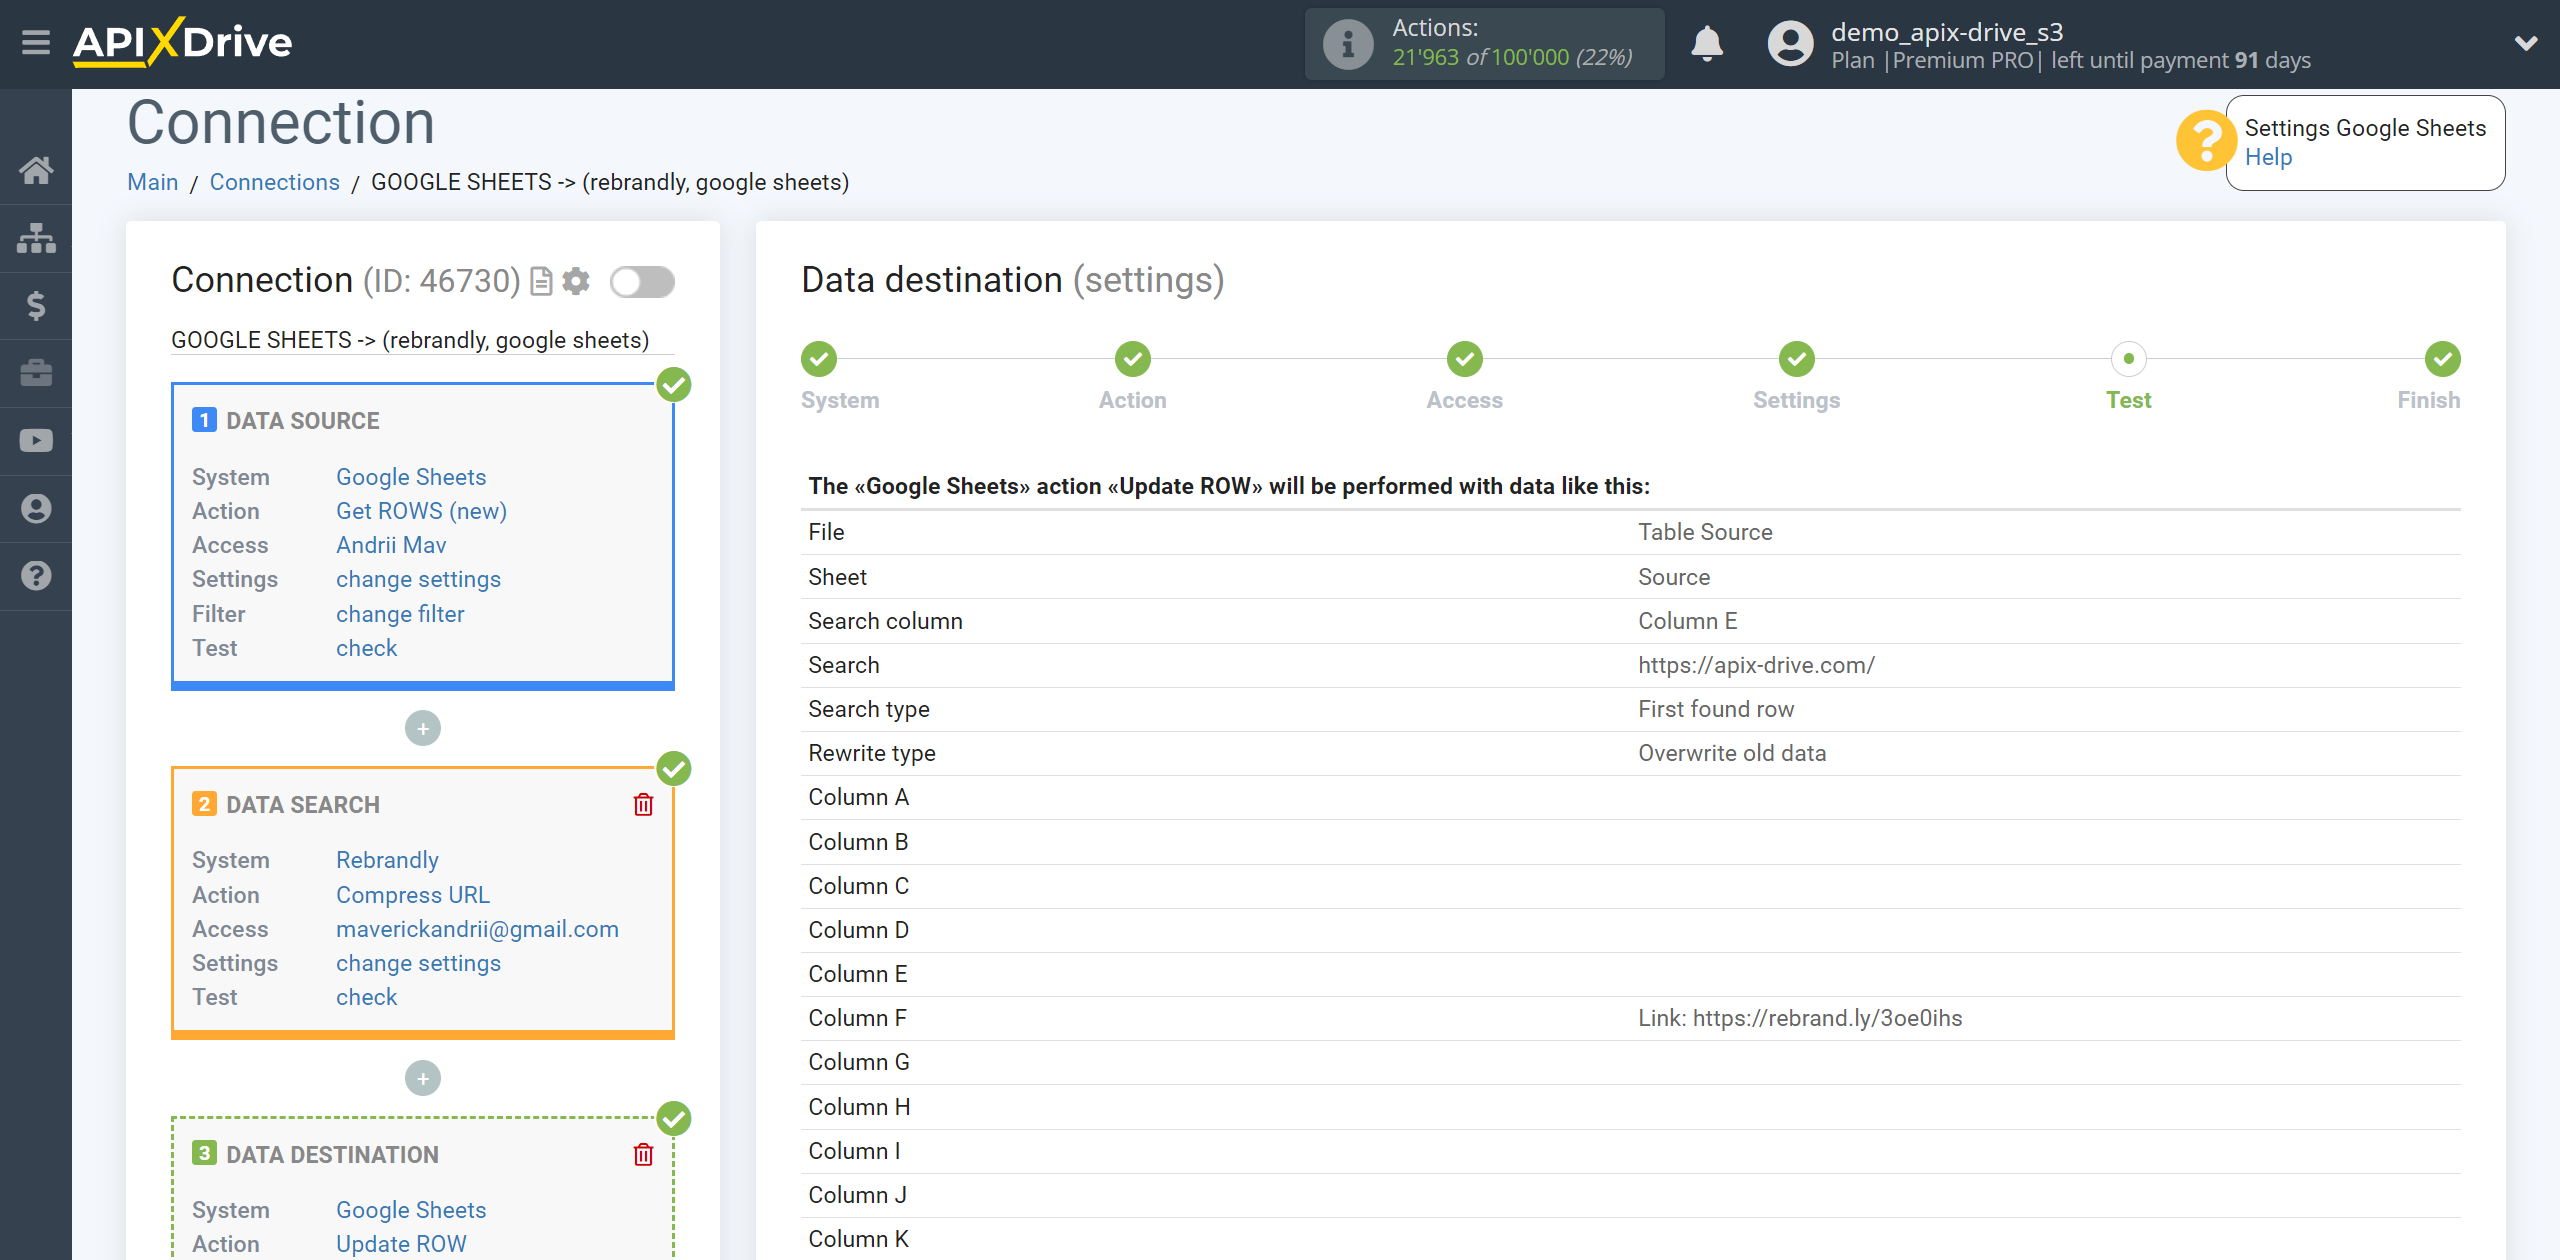Image resolution: width=2560 pixels, height=1260 pixels.
Task: Open the help question icon in sidebar
Action: pos(36,576)
